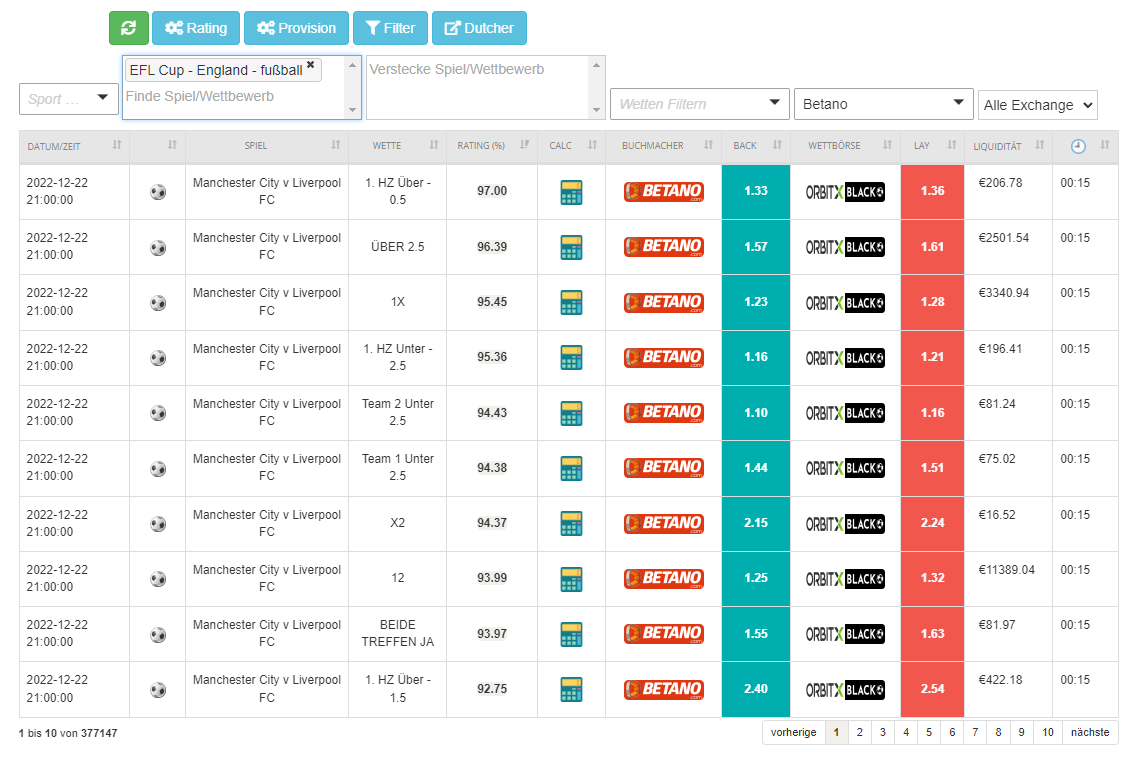Go to page 5
Viewport: 1143px width, 757px height.
pyautogui.click(x=929, y=732)
